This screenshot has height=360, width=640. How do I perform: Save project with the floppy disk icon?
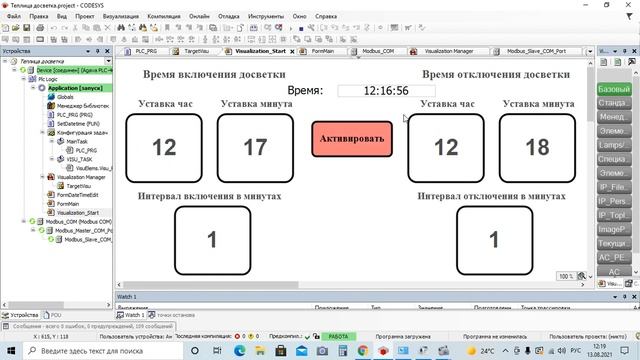coord(27,28)
